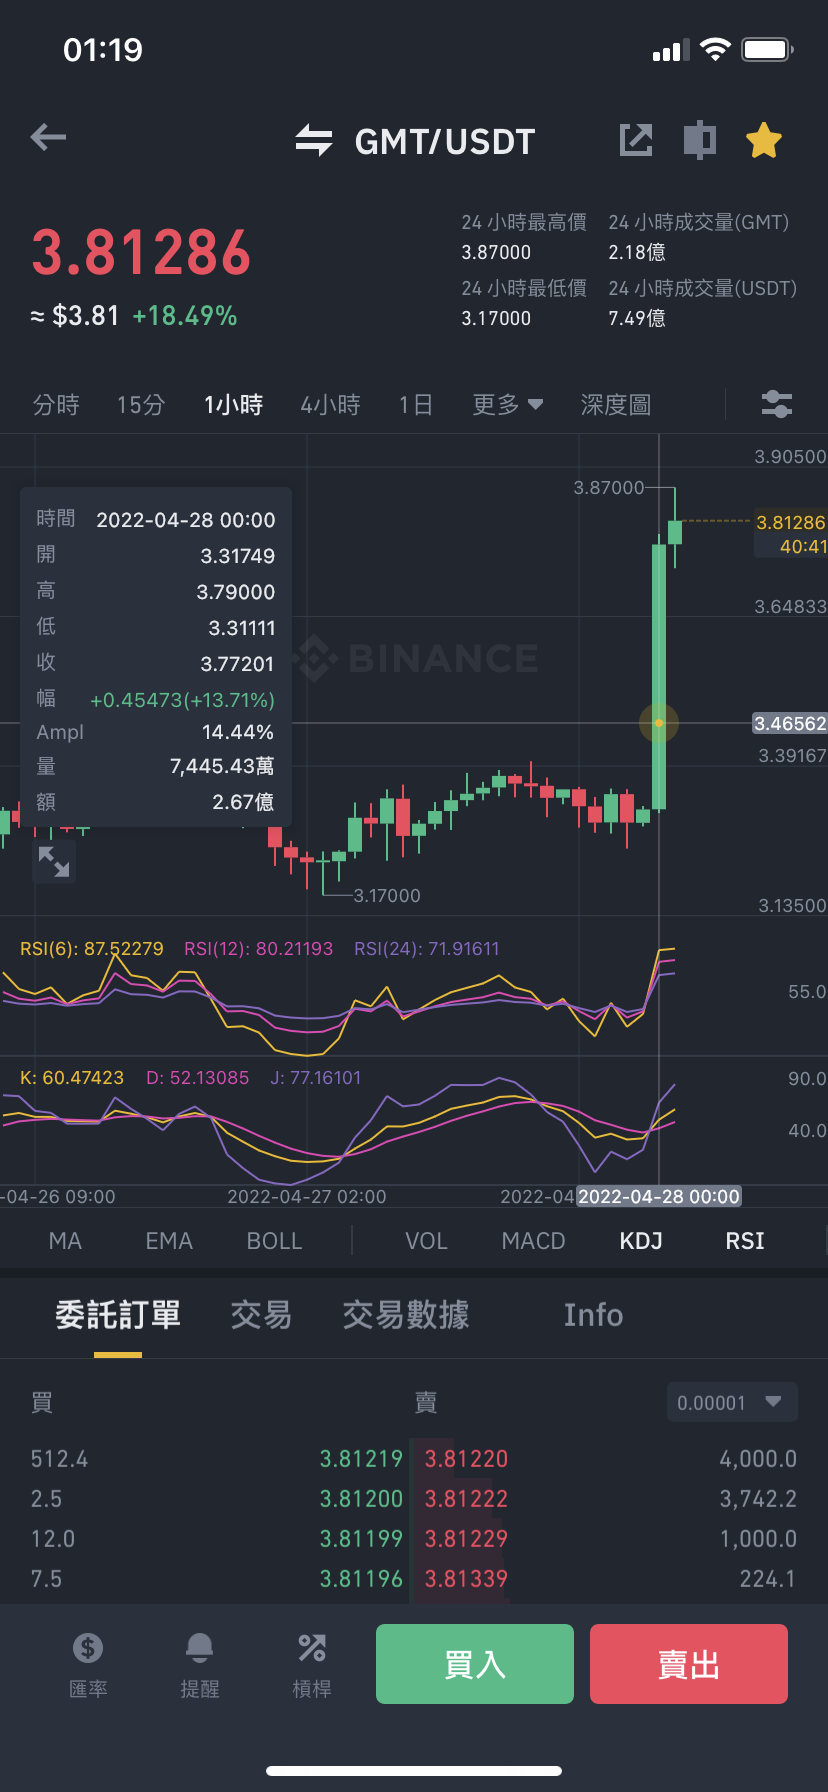828x1792 pixels.
Task: Tap ask price 3.81222
Action: pos(467,1499)
